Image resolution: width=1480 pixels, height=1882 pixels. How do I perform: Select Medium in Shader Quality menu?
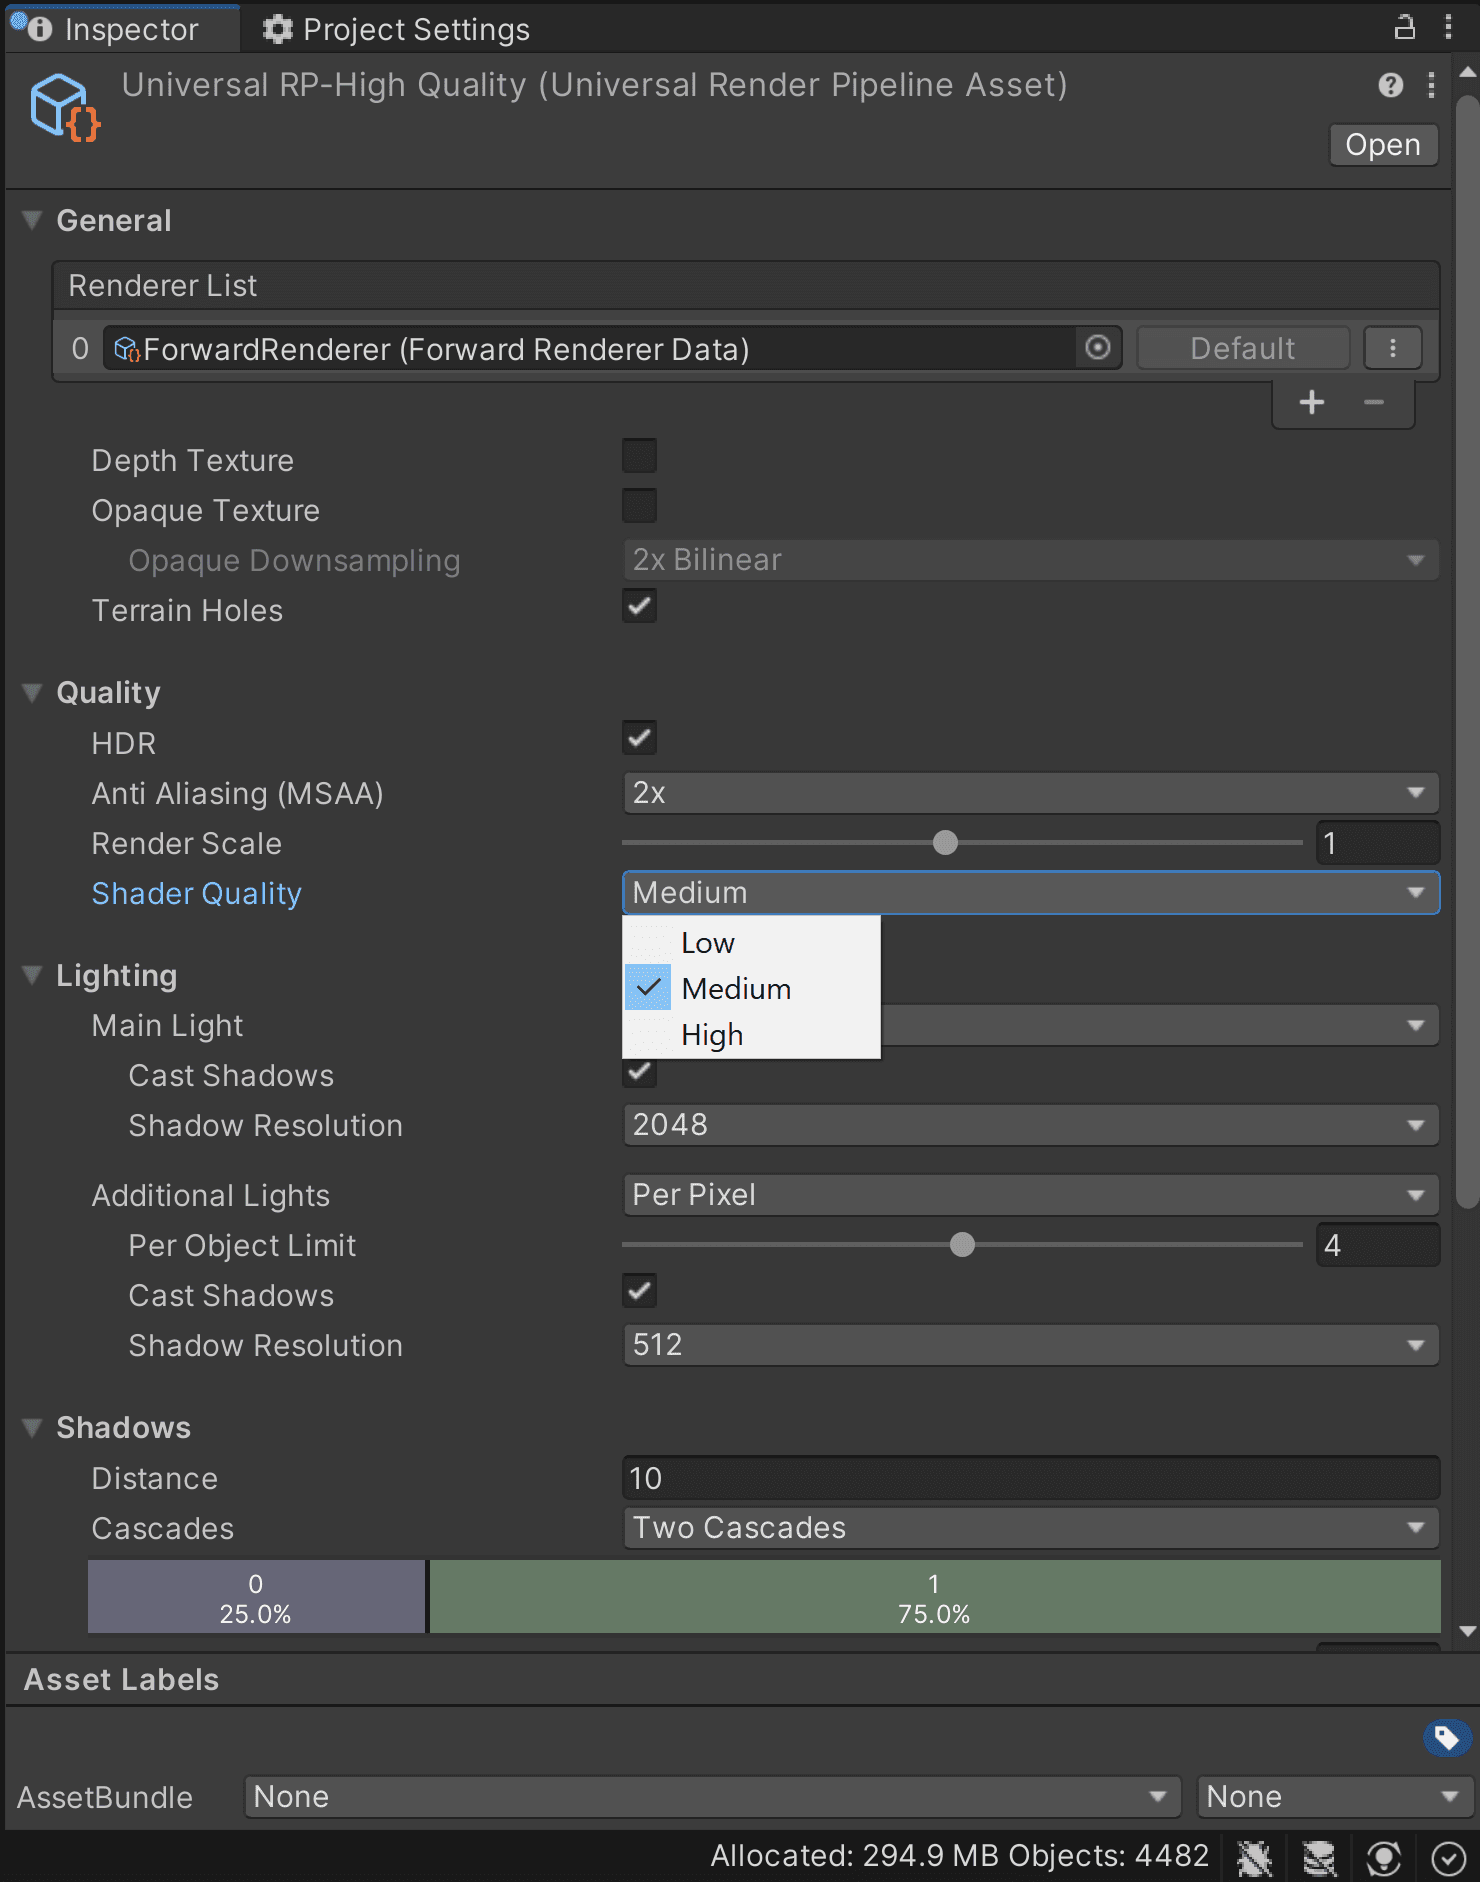pos(752,989)
